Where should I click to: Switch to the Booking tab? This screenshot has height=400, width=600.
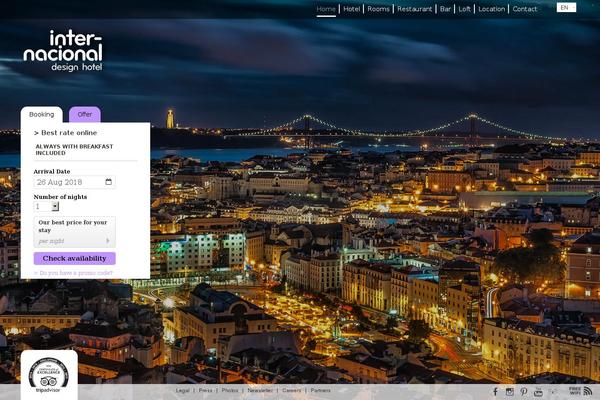[42, 114]
